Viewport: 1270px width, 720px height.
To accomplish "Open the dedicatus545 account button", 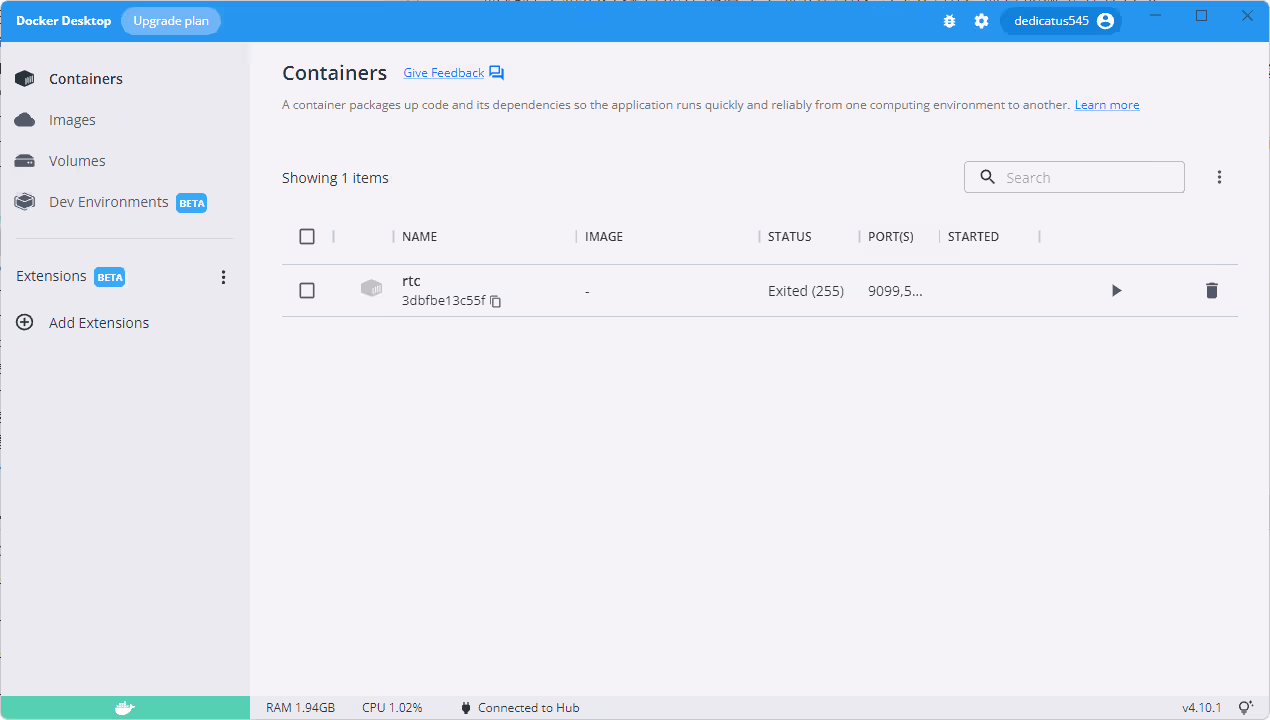I will point(1061,21).
